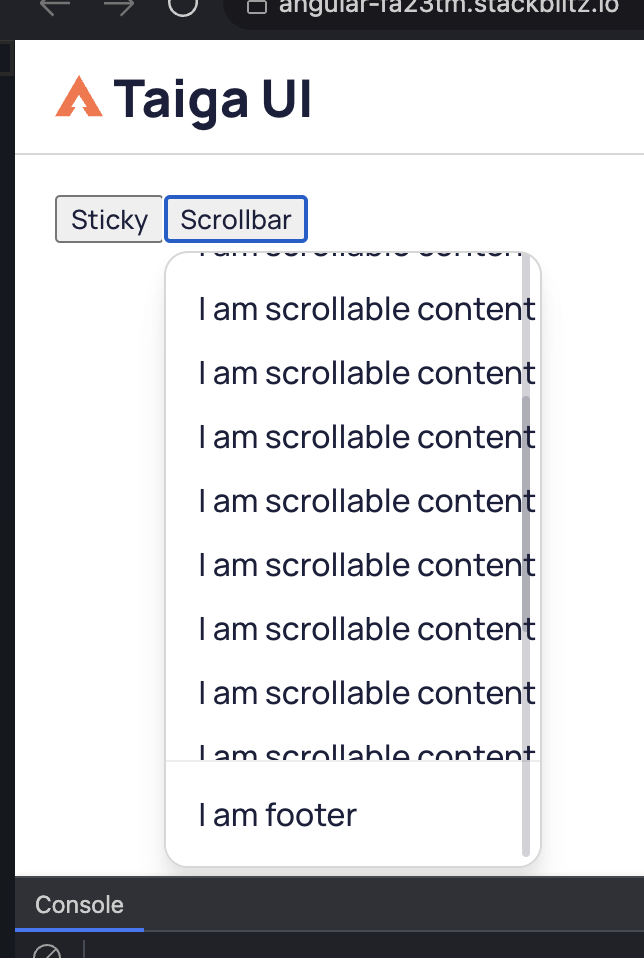Toggle the Sticky example on

[107, 219]
